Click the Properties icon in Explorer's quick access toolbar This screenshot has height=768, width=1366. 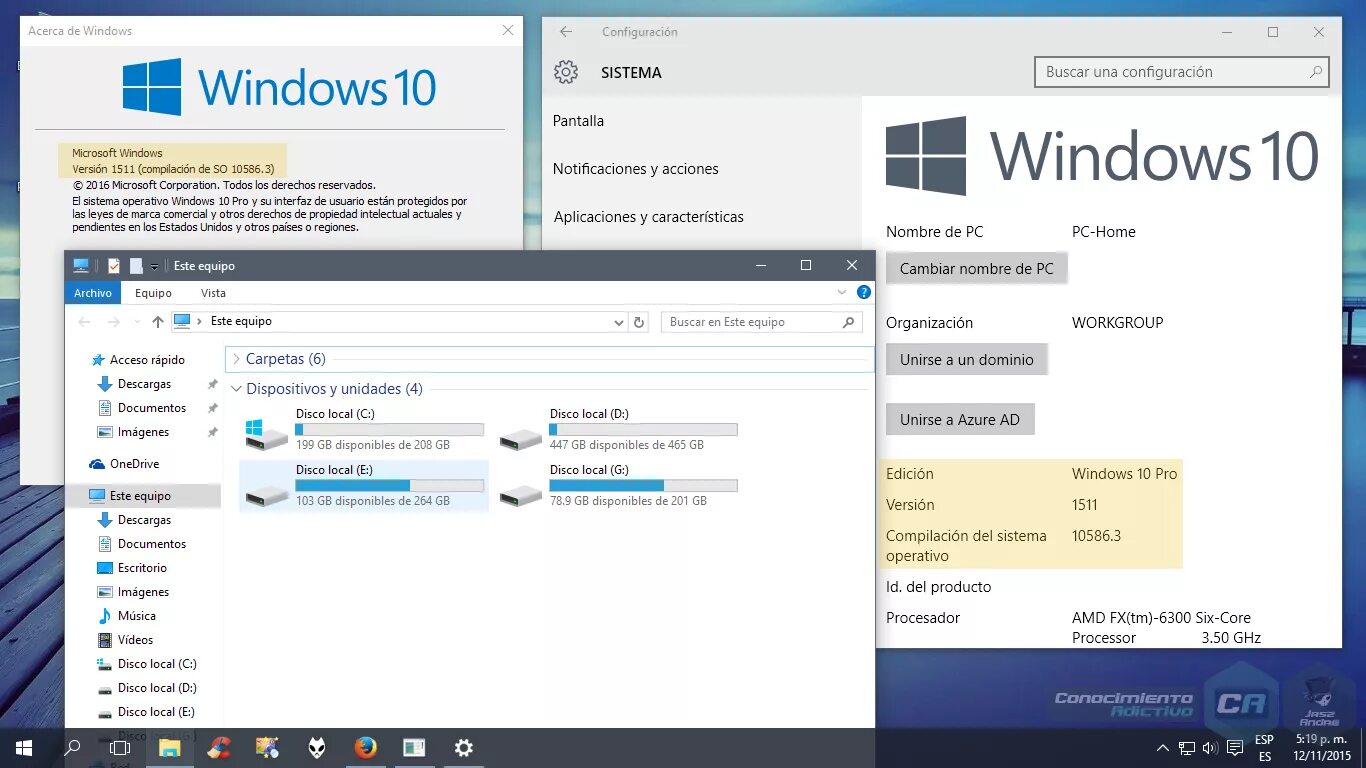113,266
